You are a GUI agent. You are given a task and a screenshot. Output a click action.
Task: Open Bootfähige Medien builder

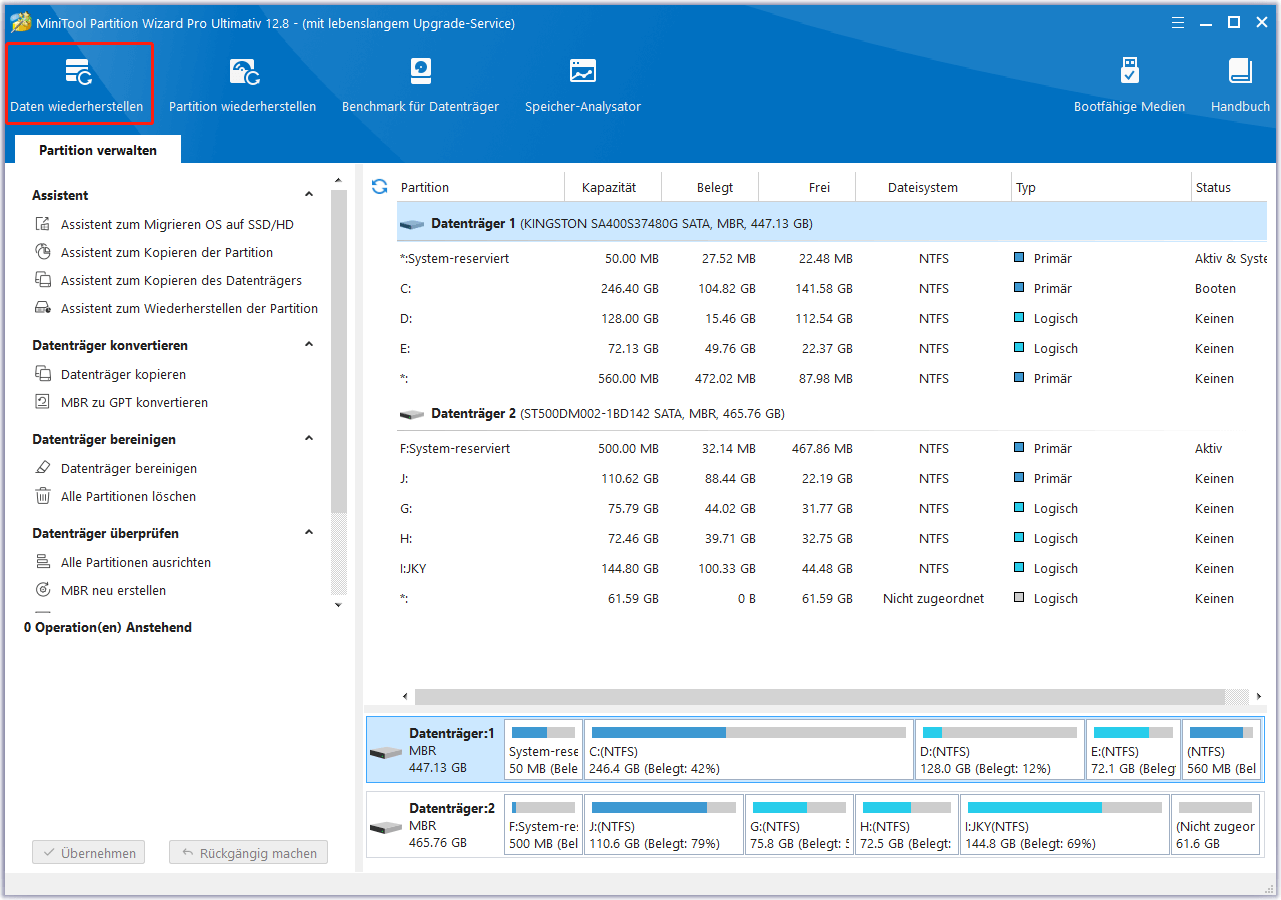point(1129,84)
